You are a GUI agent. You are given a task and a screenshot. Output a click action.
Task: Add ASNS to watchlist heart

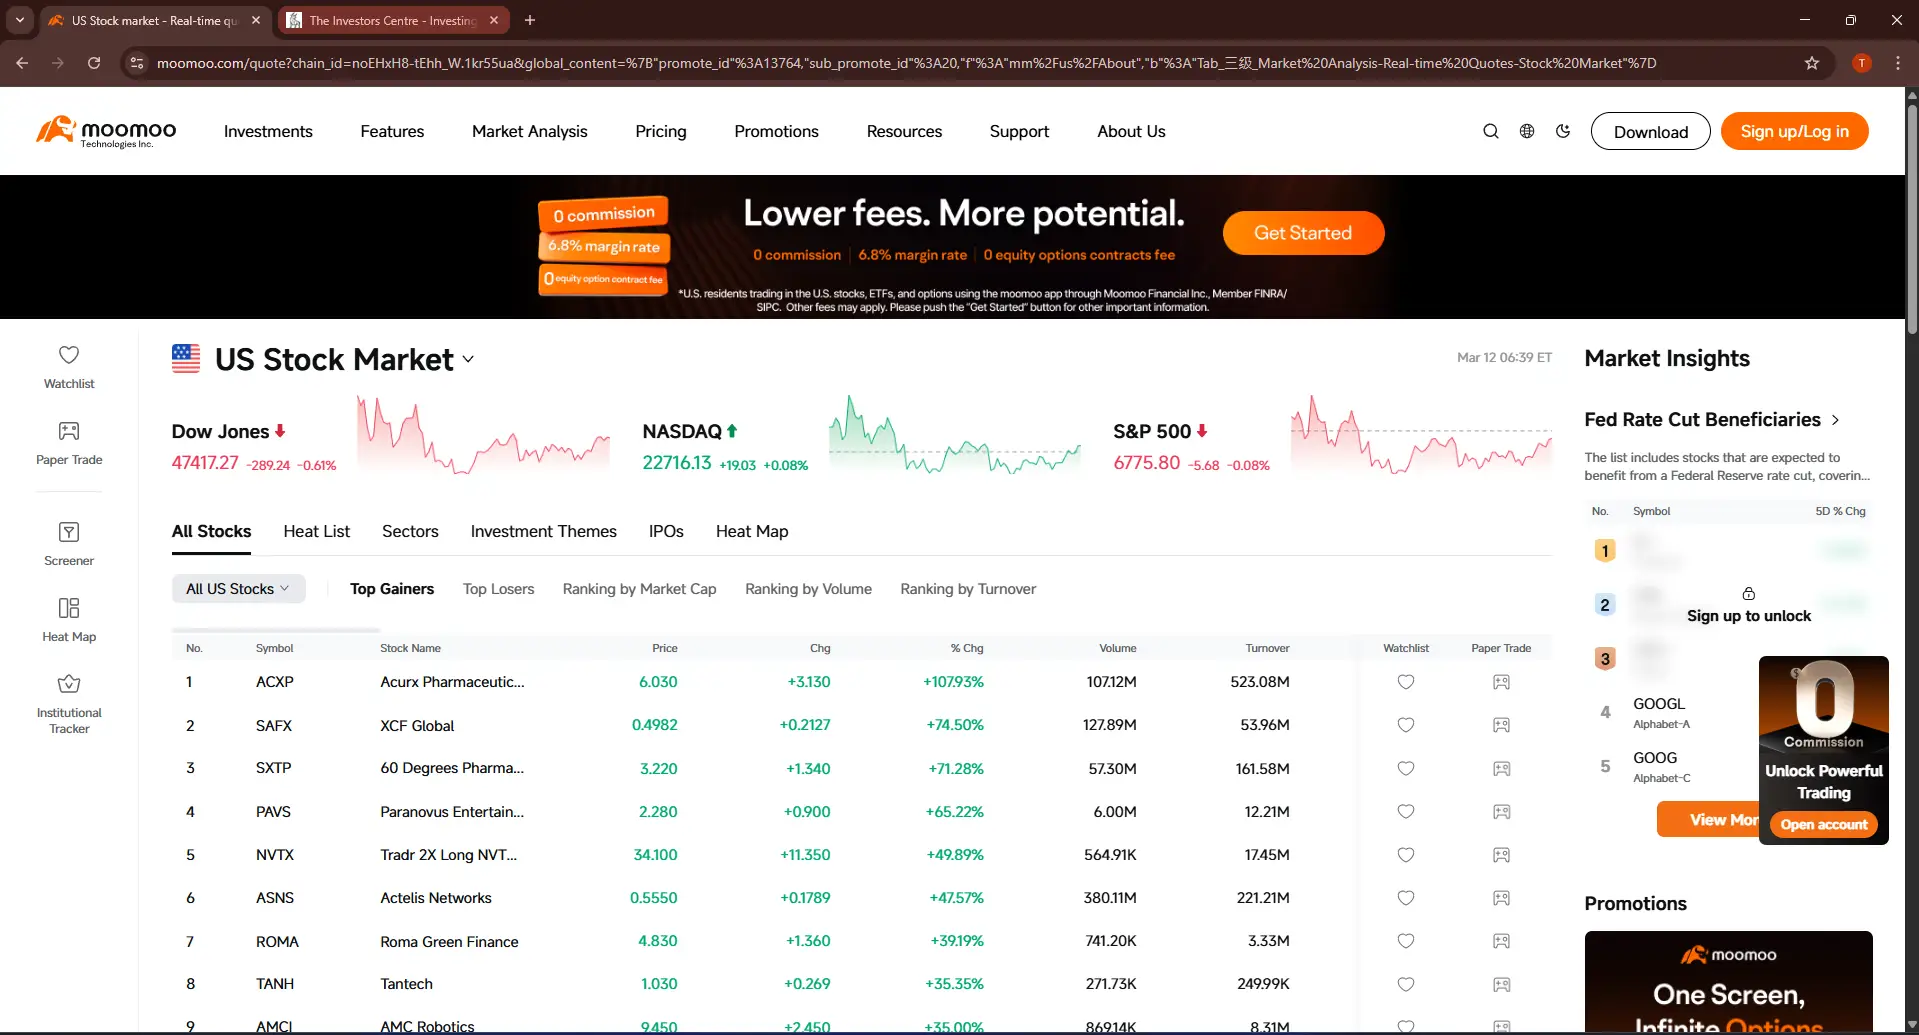tap(1405, 898)
